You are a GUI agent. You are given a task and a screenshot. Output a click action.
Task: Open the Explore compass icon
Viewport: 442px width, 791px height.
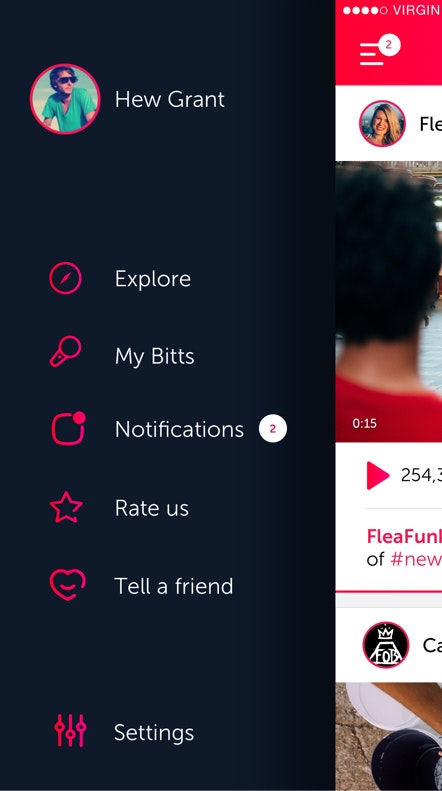click(65, 278)
